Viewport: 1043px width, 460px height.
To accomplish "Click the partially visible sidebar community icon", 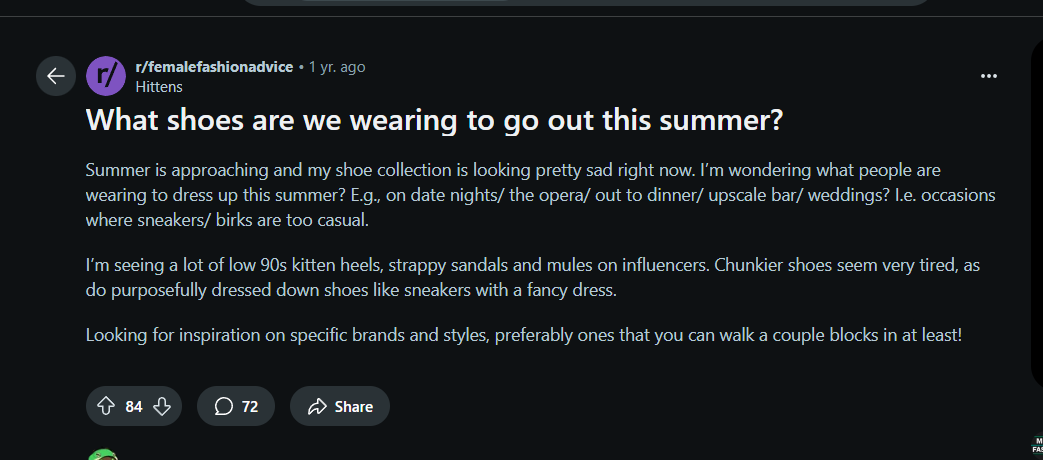I will point(1036,446).
